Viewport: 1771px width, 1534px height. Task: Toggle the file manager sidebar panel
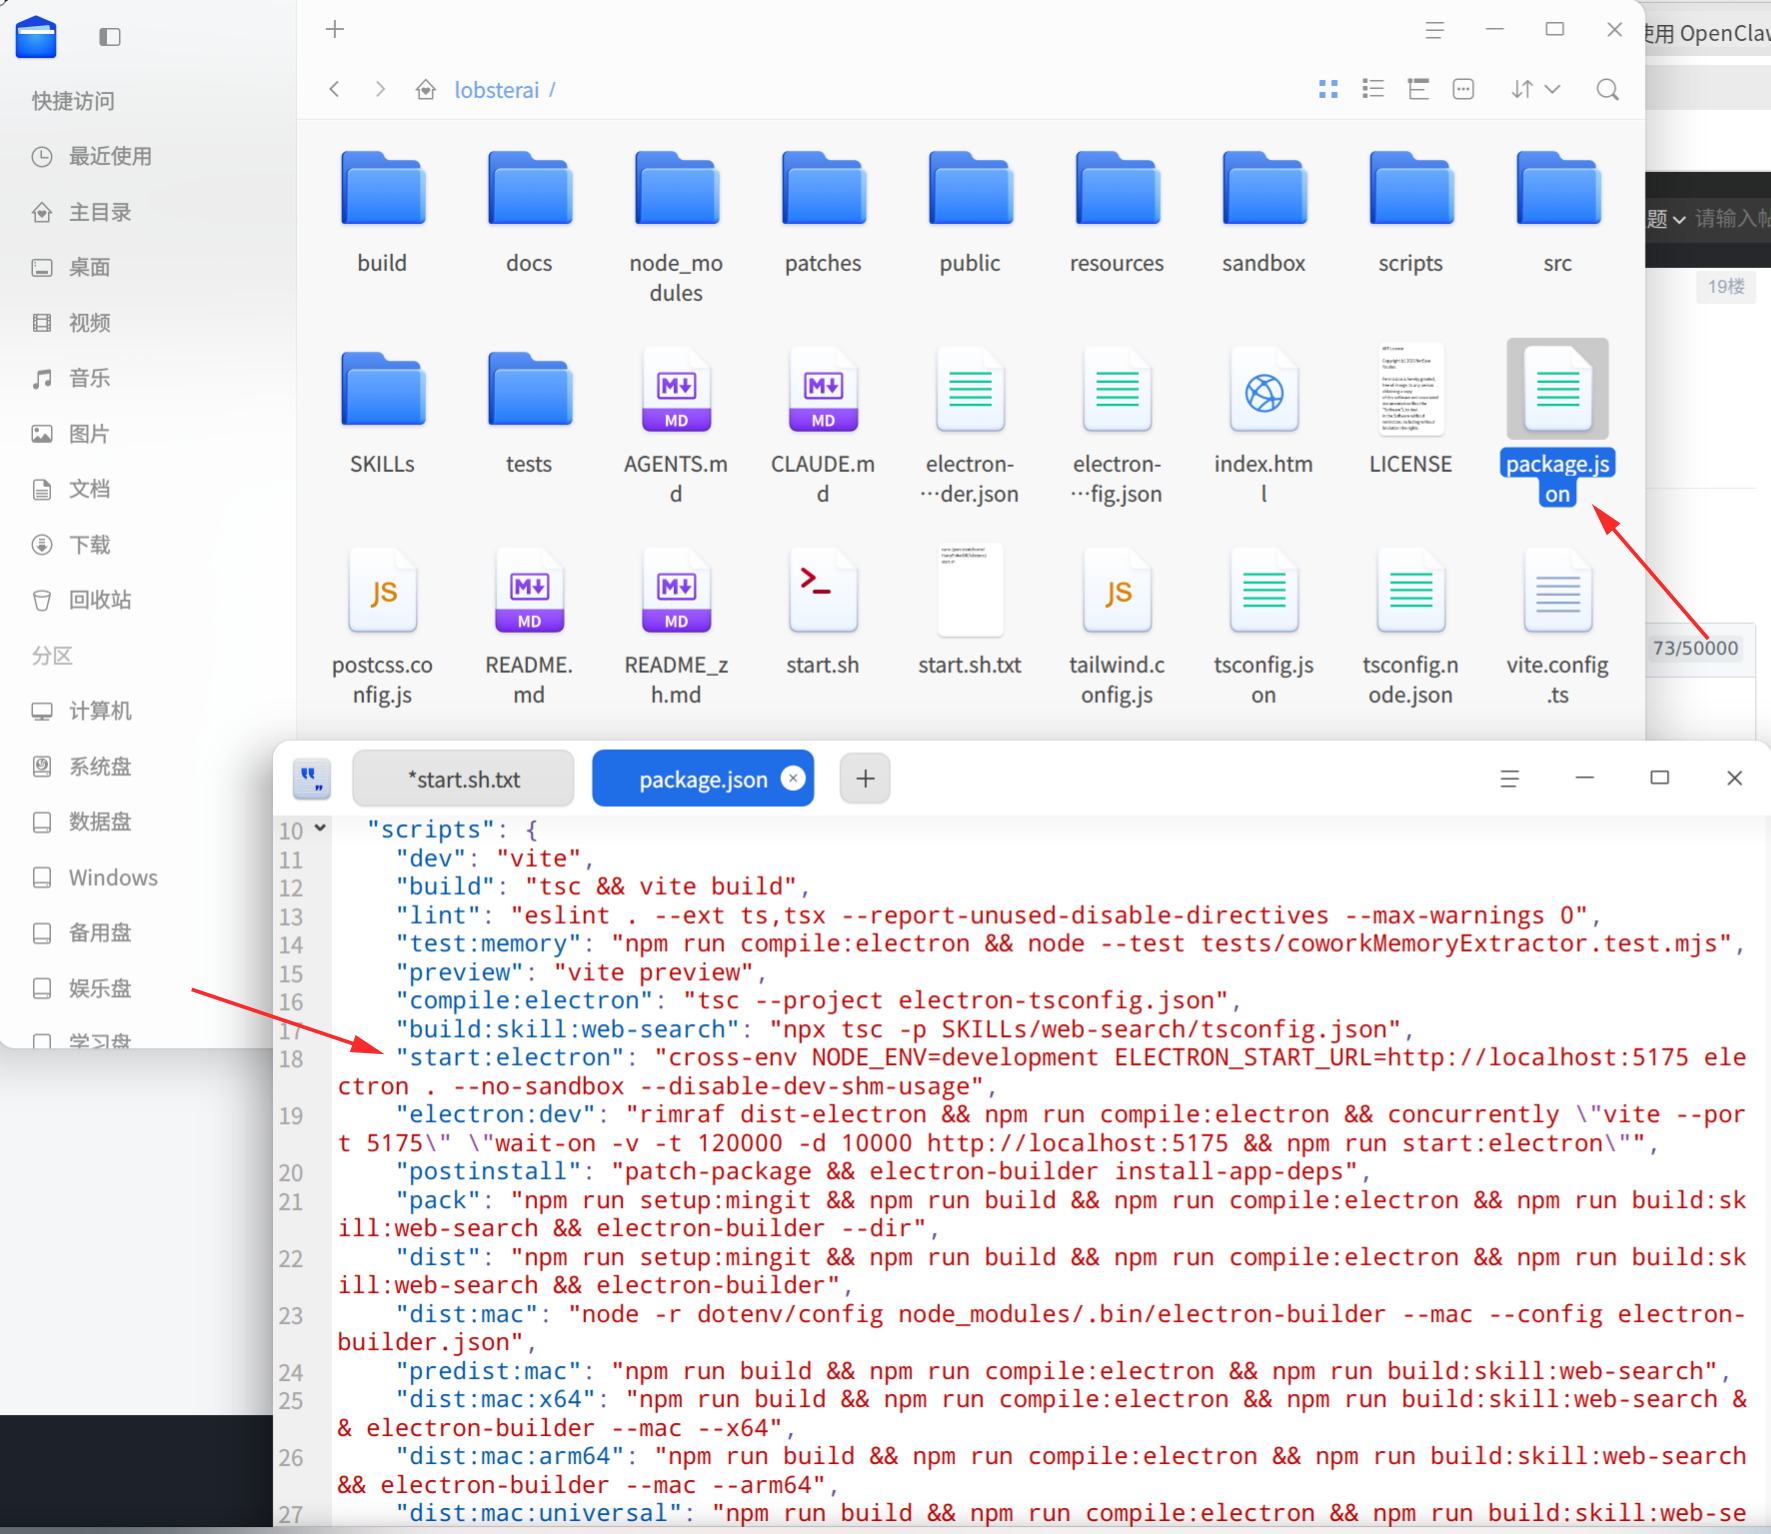pos(110,37)
